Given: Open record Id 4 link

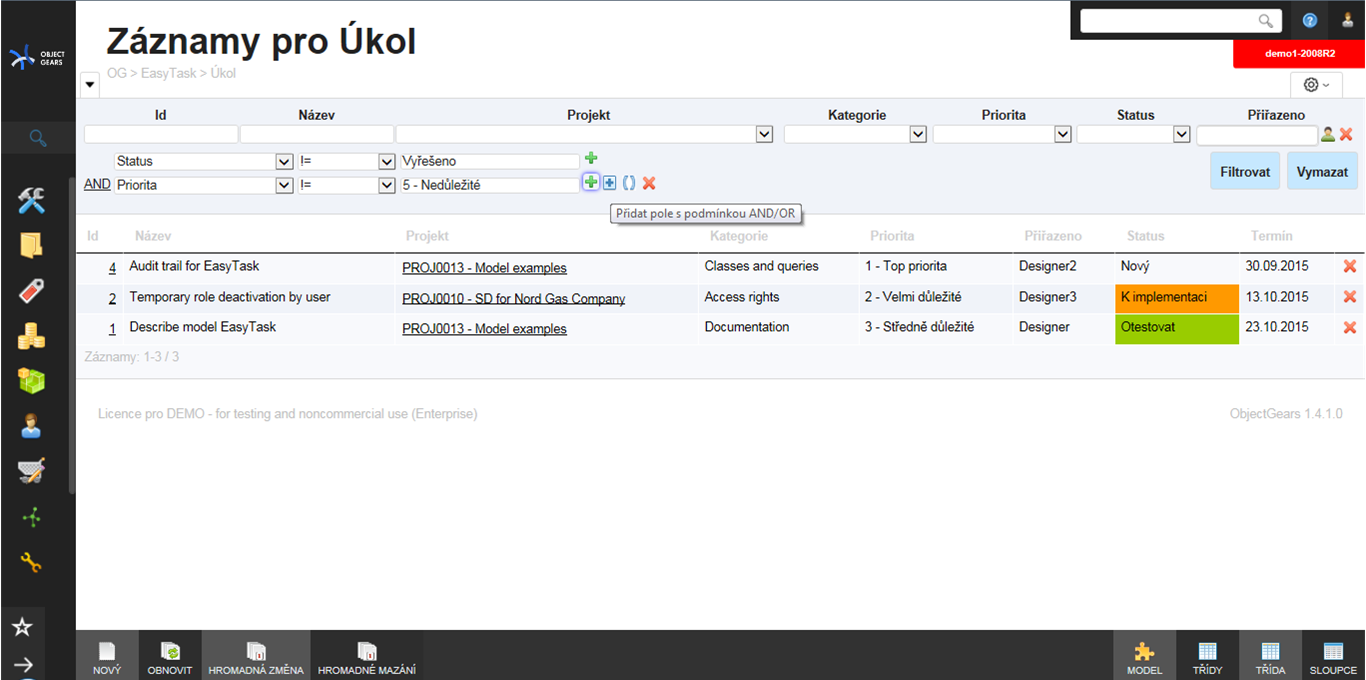Looking at the screenshot, I should tap(112, 268).
